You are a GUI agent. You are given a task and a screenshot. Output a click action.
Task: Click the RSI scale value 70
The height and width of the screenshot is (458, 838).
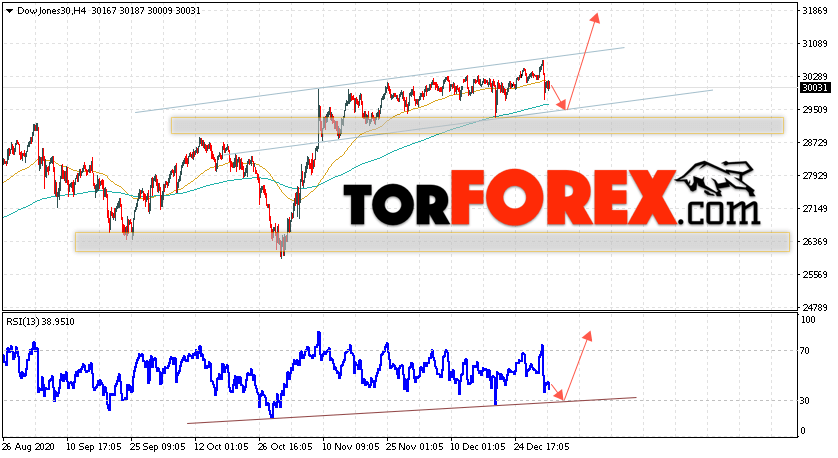[x=806, y=351]
